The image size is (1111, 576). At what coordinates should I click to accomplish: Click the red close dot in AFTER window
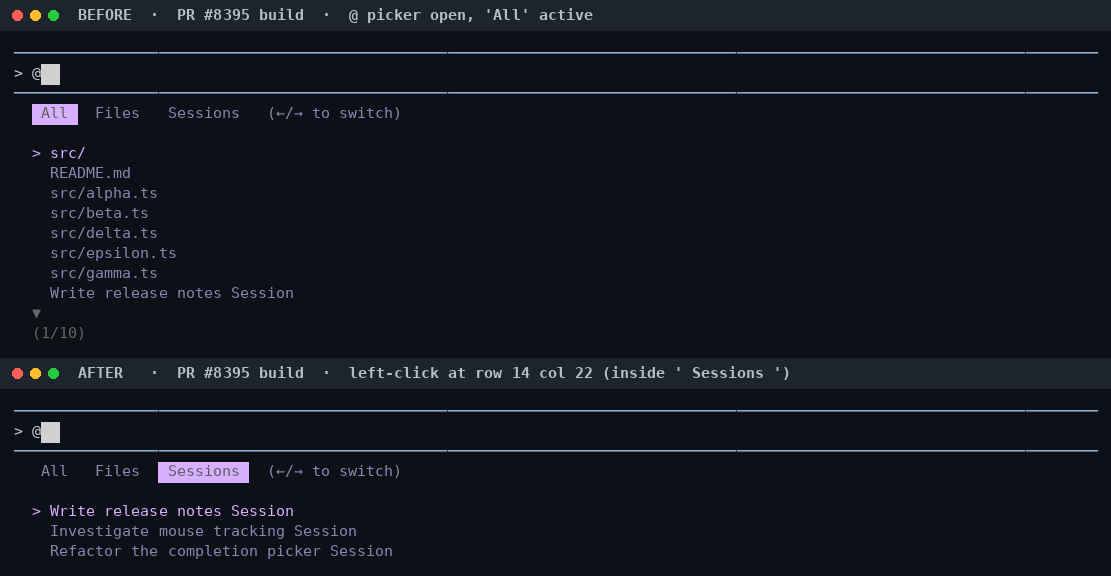(18, 373)
